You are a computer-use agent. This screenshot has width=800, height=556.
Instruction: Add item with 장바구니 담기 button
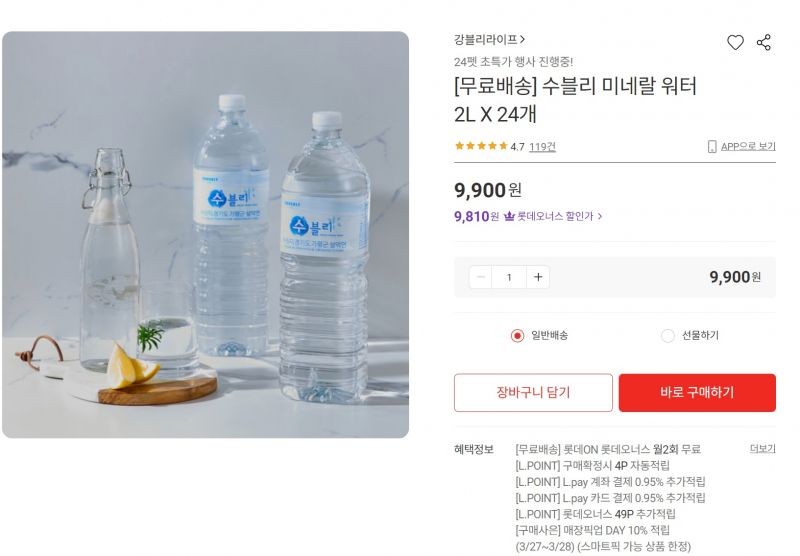[533, 393]
